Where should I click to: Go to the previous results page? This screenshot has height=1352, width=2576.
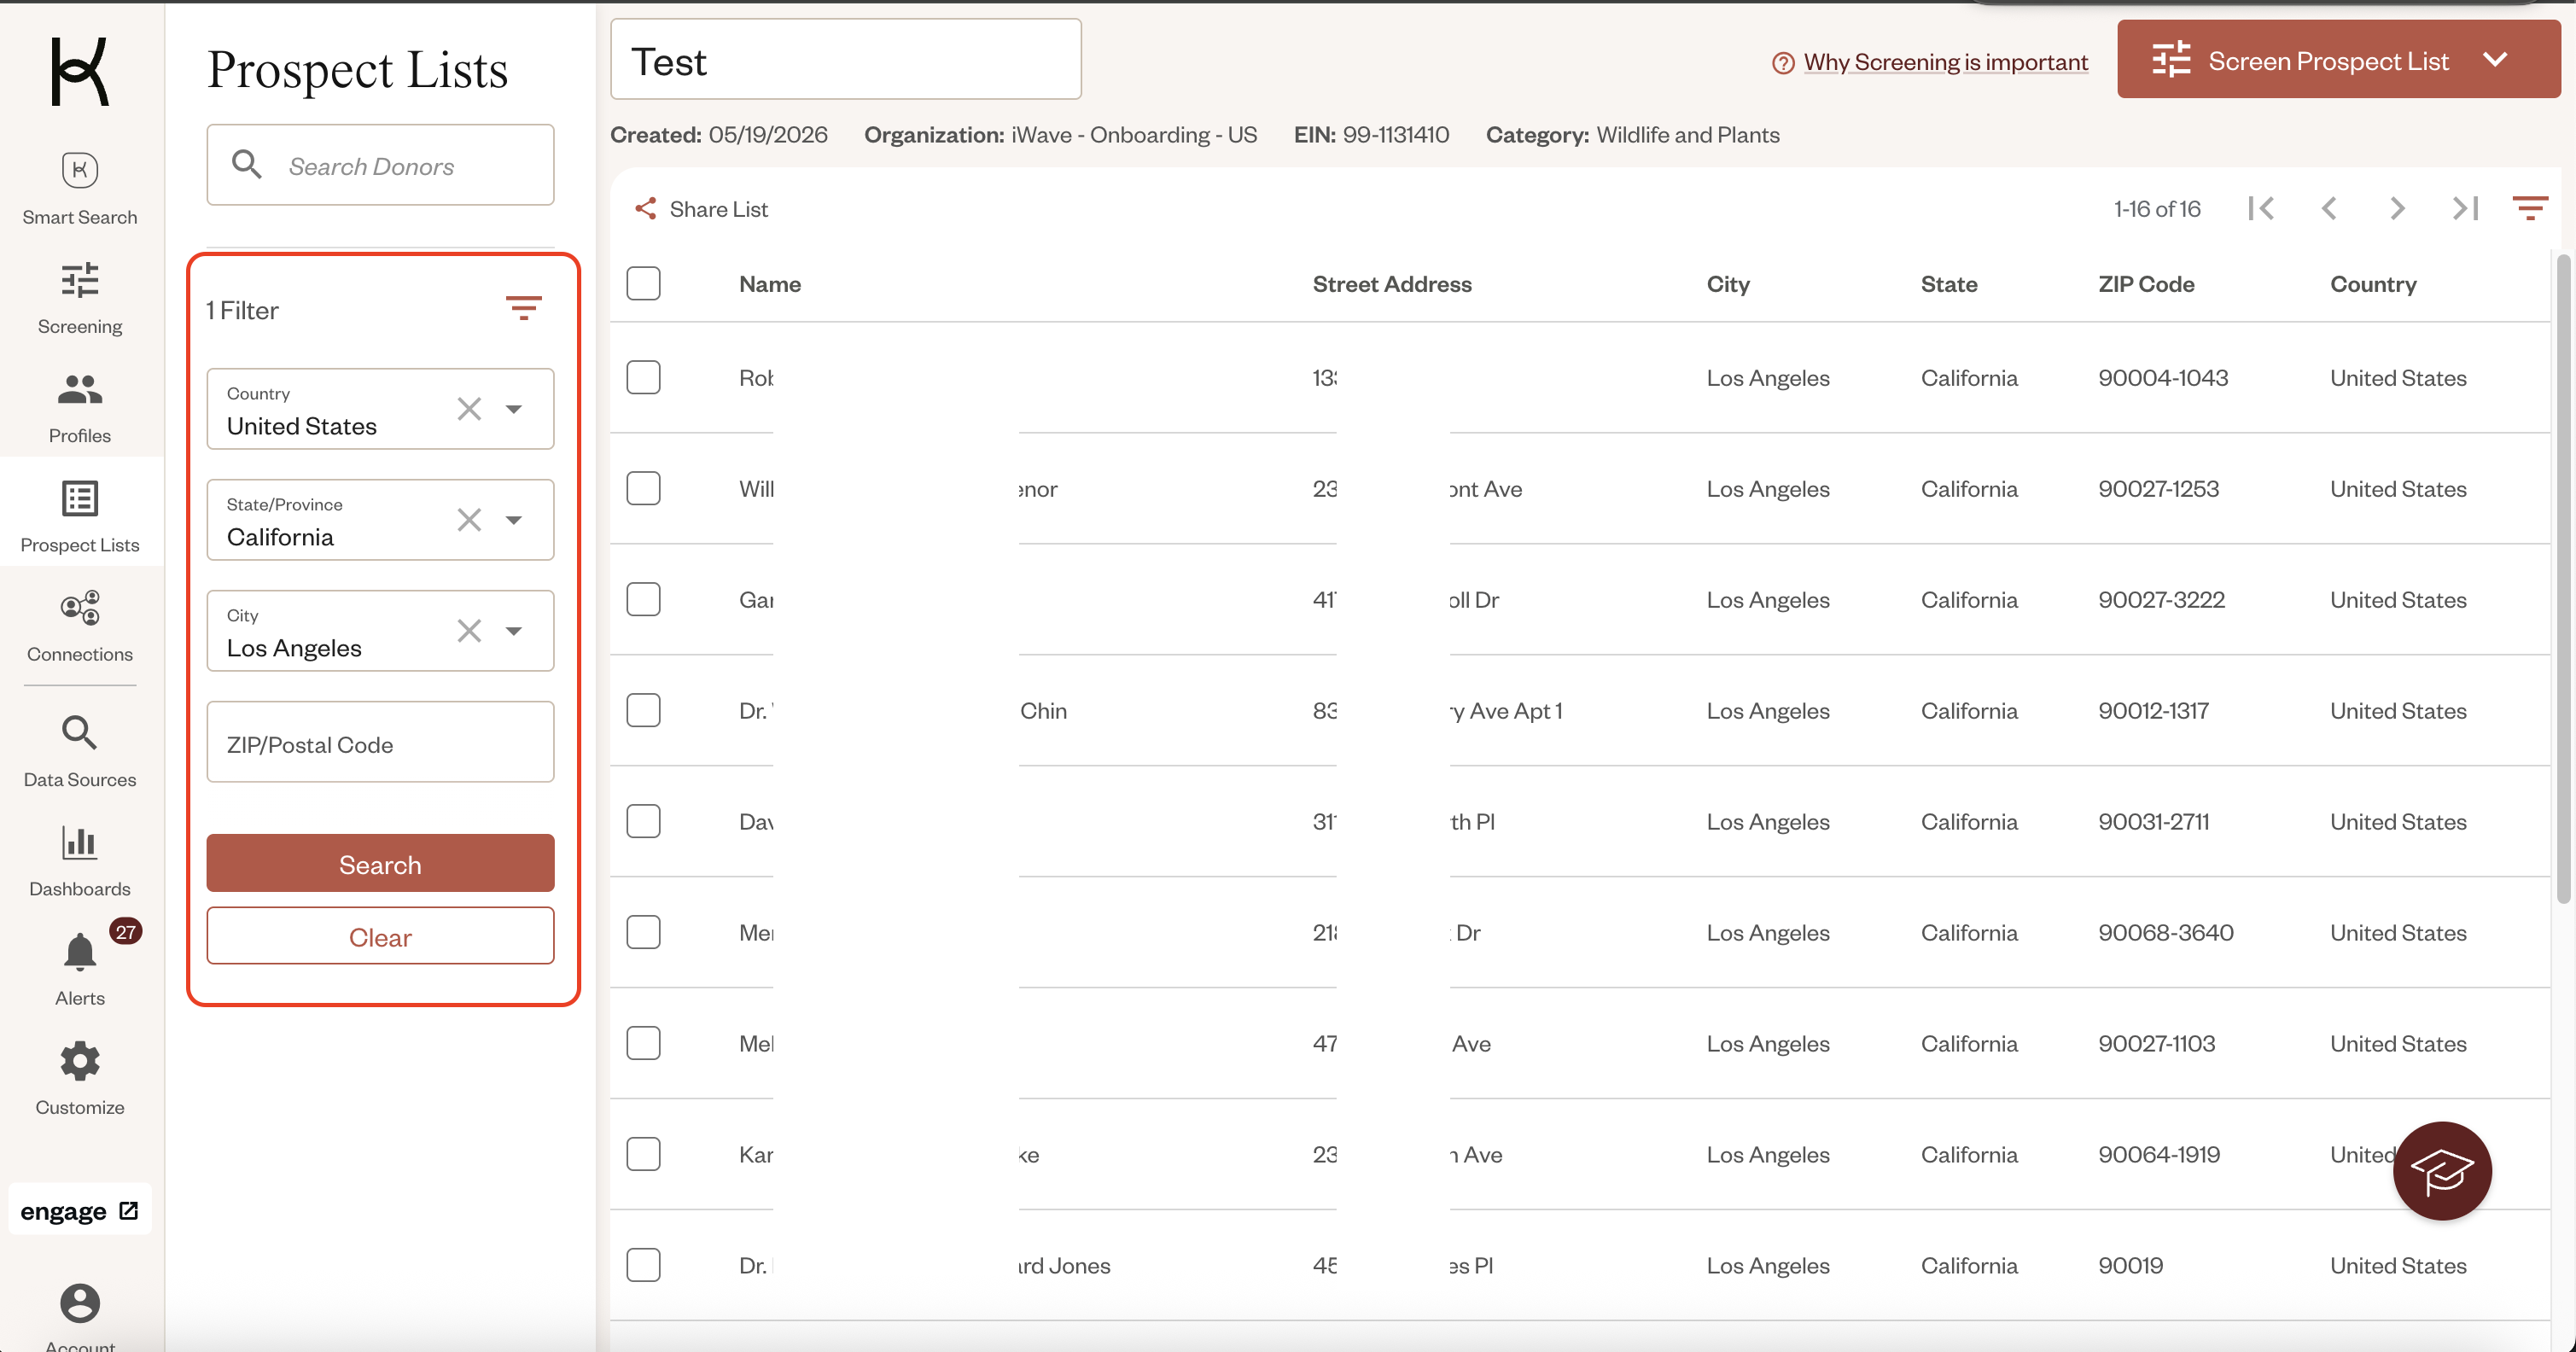pyautogui.click(x=2329, y=208)
